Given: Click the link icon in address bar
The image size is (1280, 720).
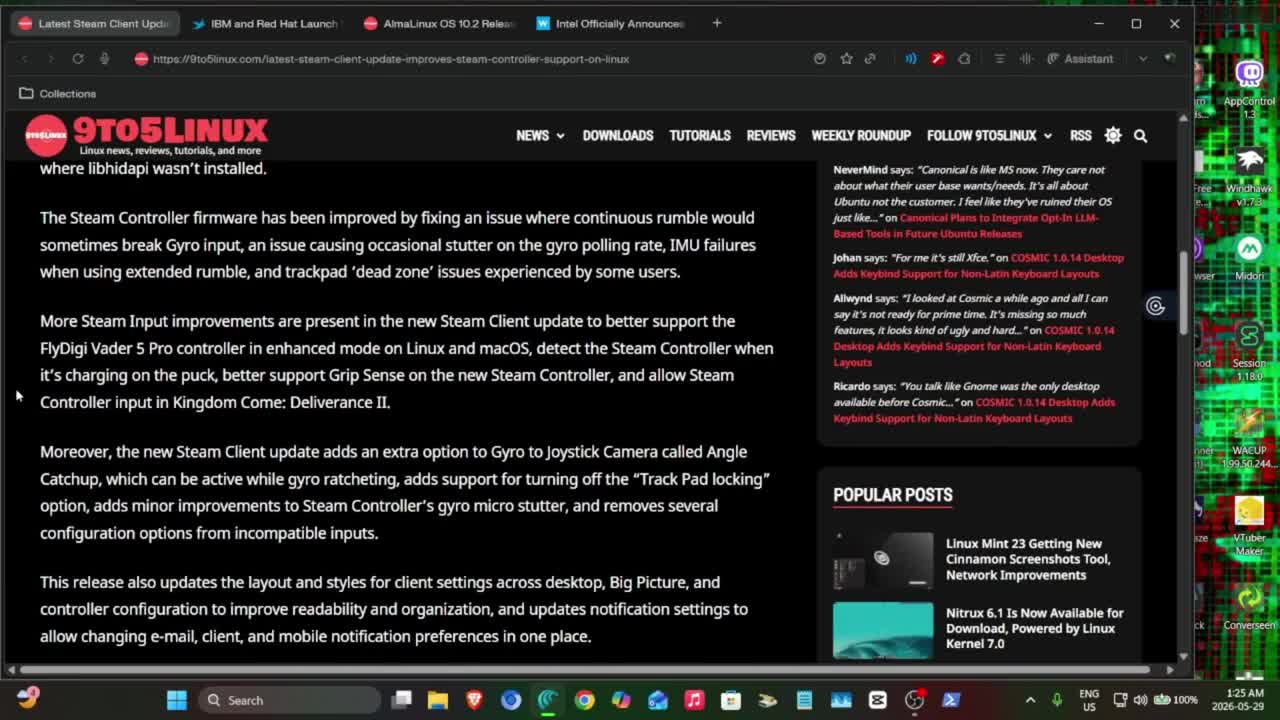Looking at the screenshot, I should [870, 59].
